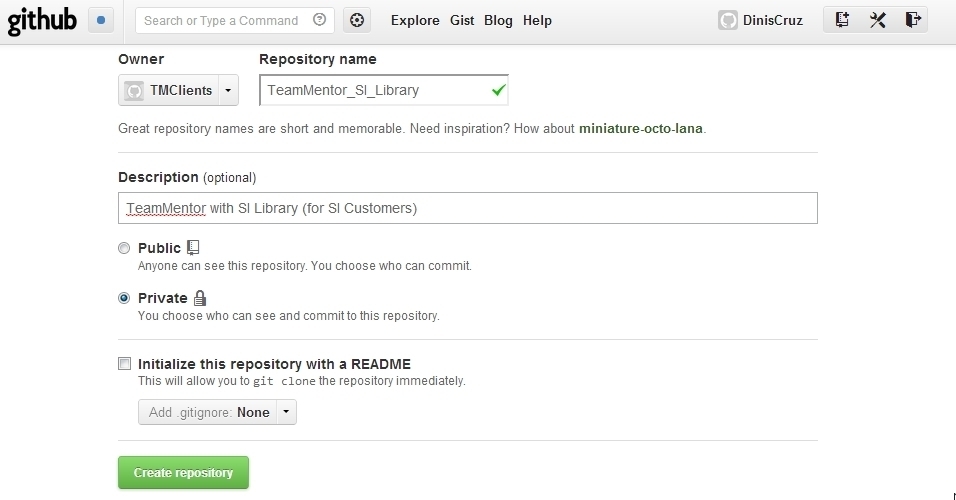Open the Explore menu item
The height and width of the screenshot is (500, 956).
click(414, 20)
